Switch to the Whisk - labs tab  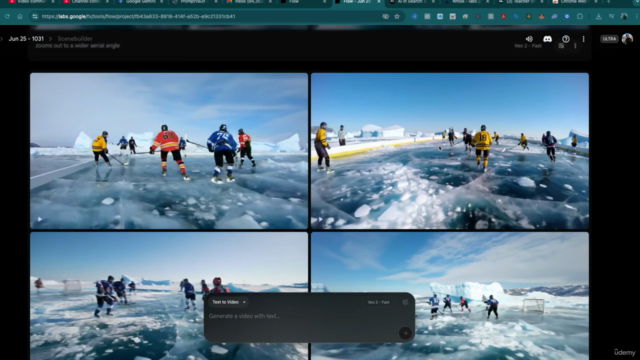466,2
